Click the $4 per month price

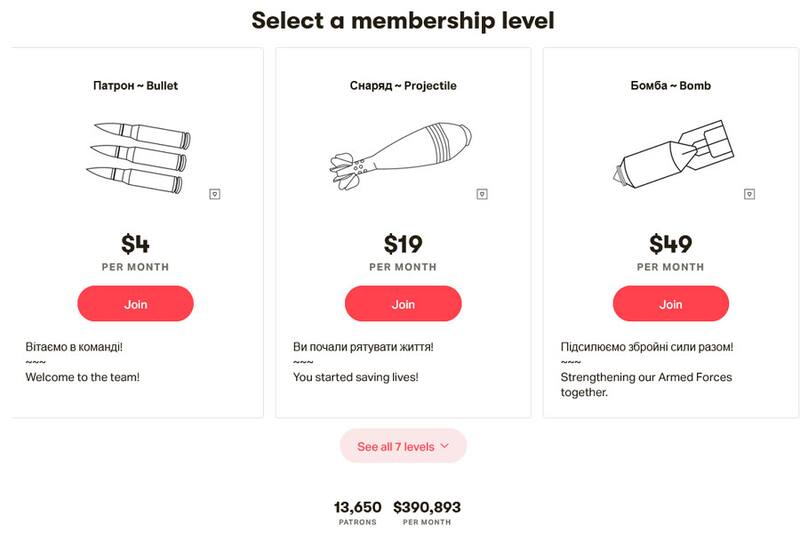point(135,244)
